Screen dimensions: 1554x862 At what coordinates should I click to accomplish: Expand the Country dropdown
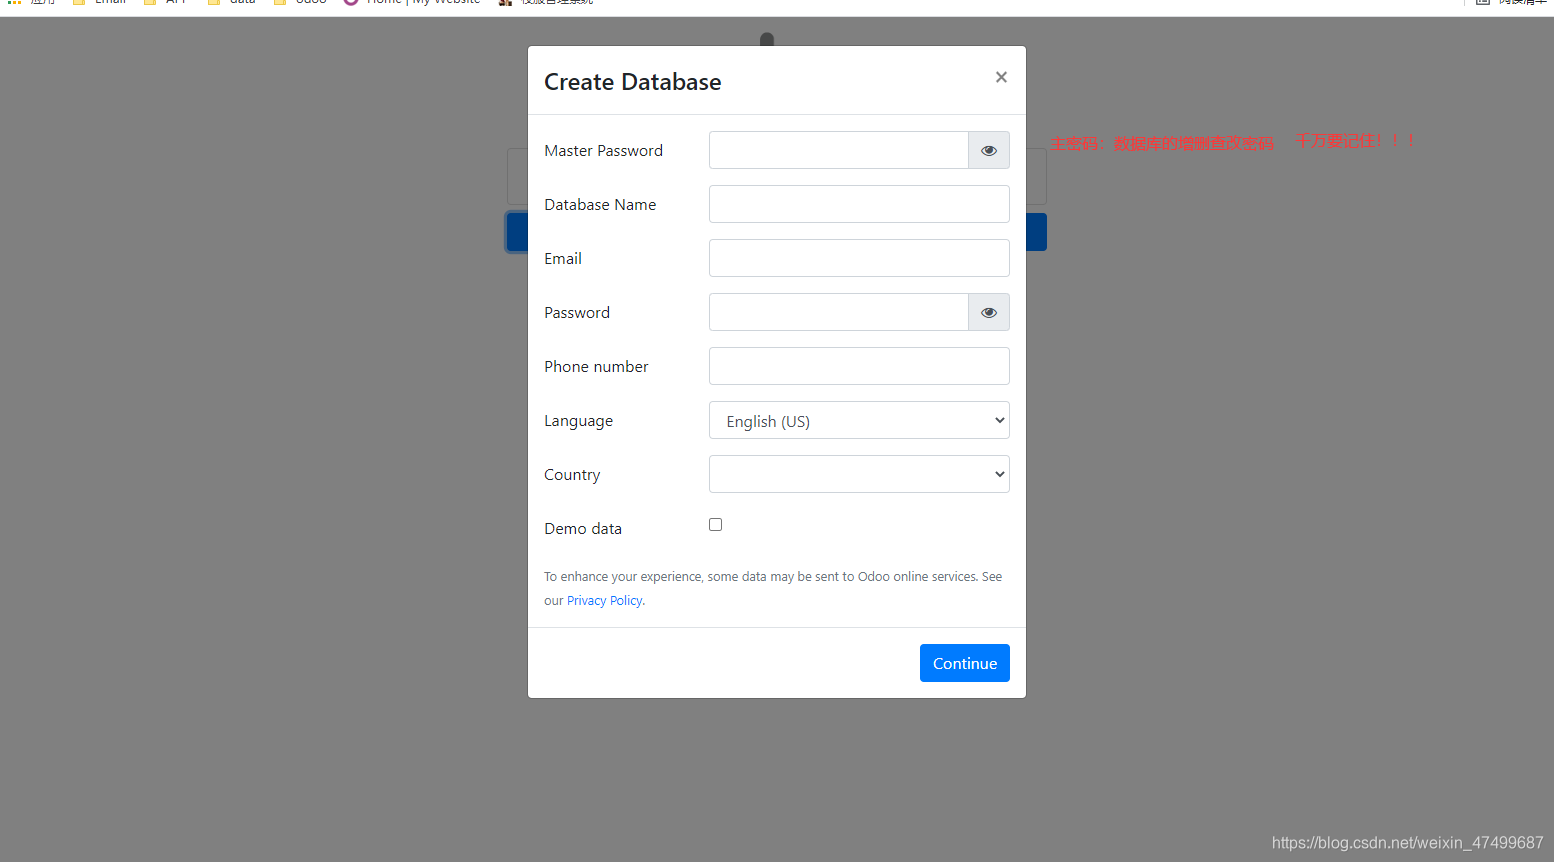point(859,474)
